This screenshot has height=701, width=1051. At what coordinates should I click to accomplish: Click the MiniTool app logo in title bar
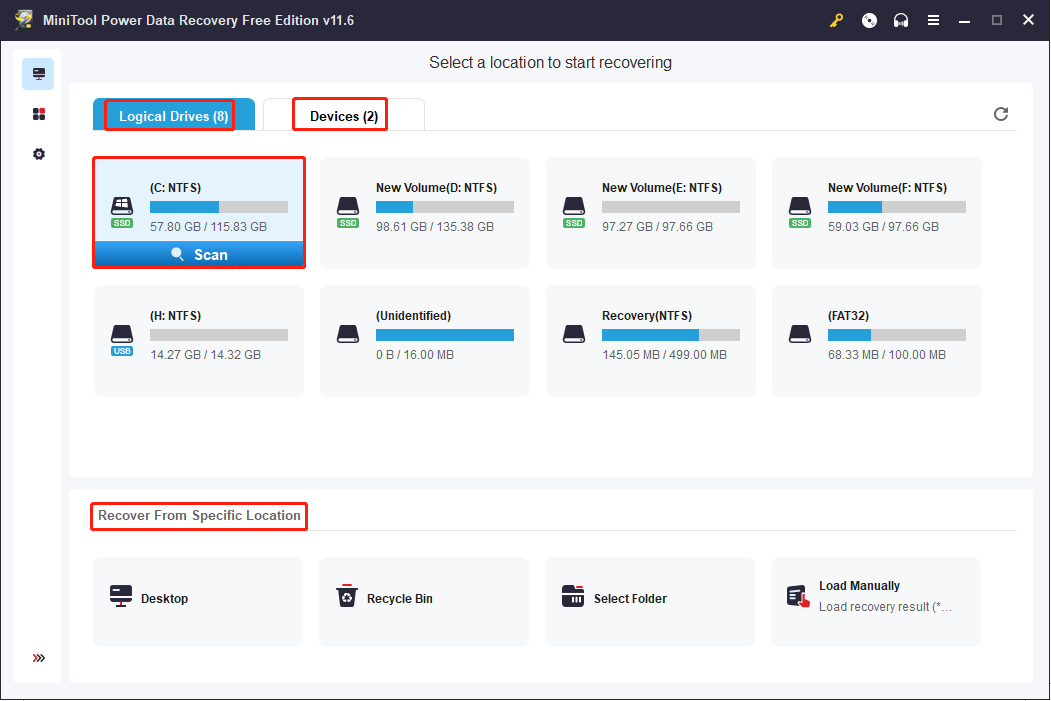pos(24,20)
